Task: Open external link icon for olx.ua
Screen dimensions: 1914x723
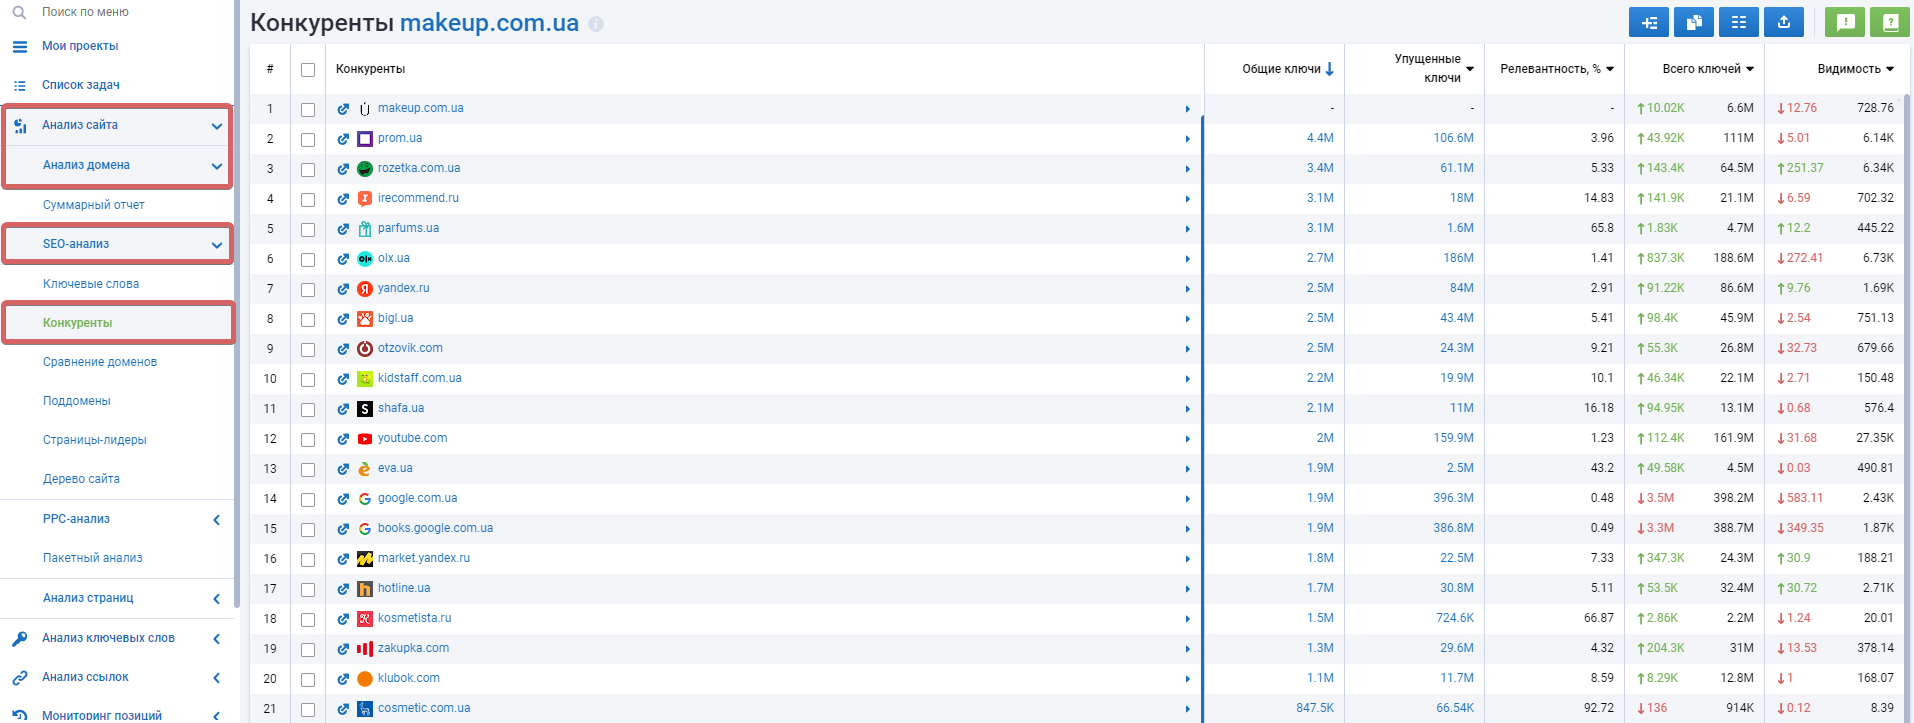Action: [343, 259]
